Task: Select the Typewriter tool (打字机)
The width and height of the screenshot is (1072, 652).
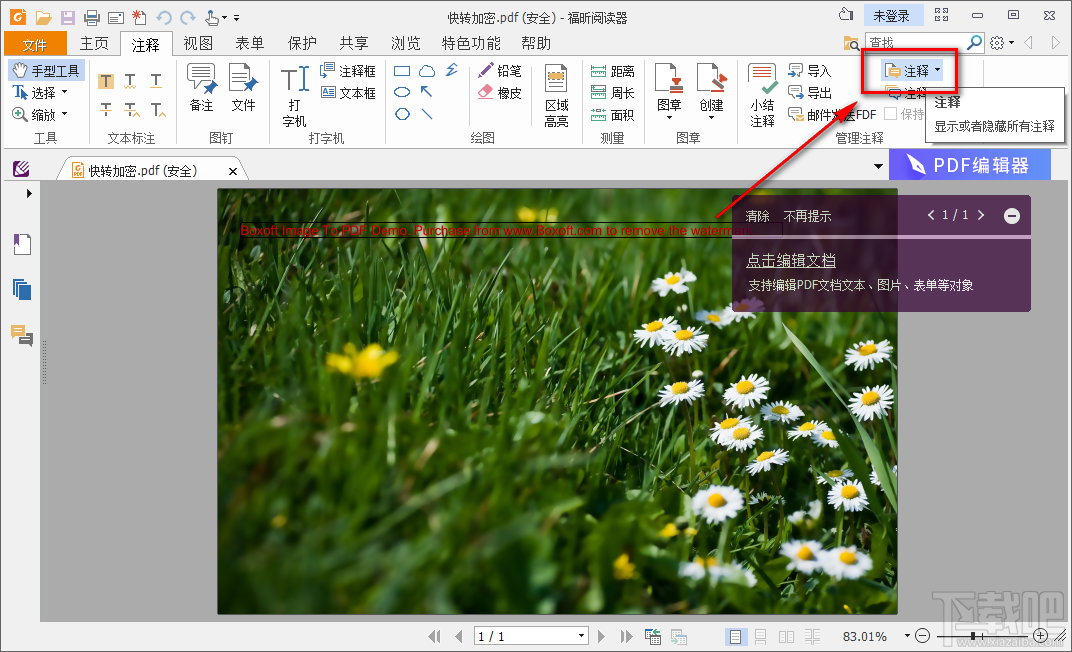Action: tap(294, 90)
